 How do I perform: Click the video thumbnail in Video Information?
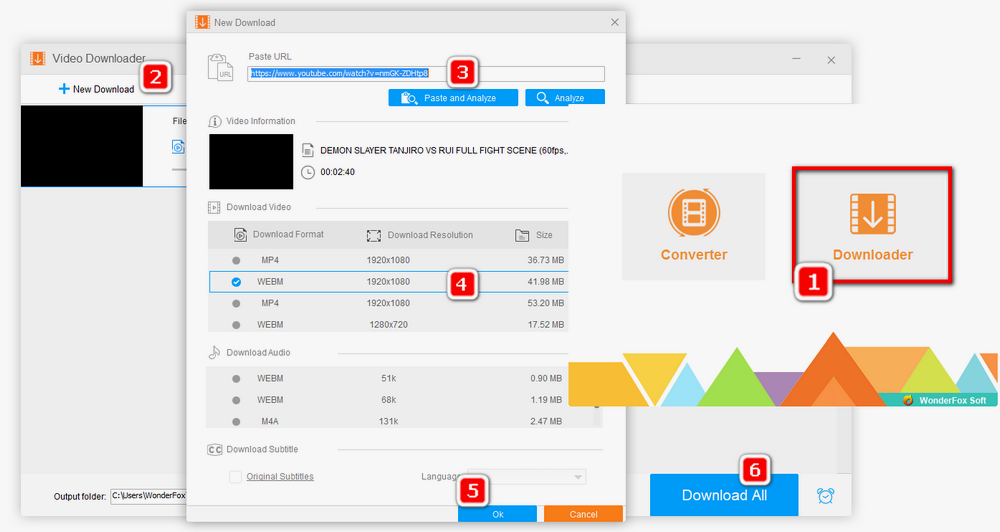(x=251, y=161)
